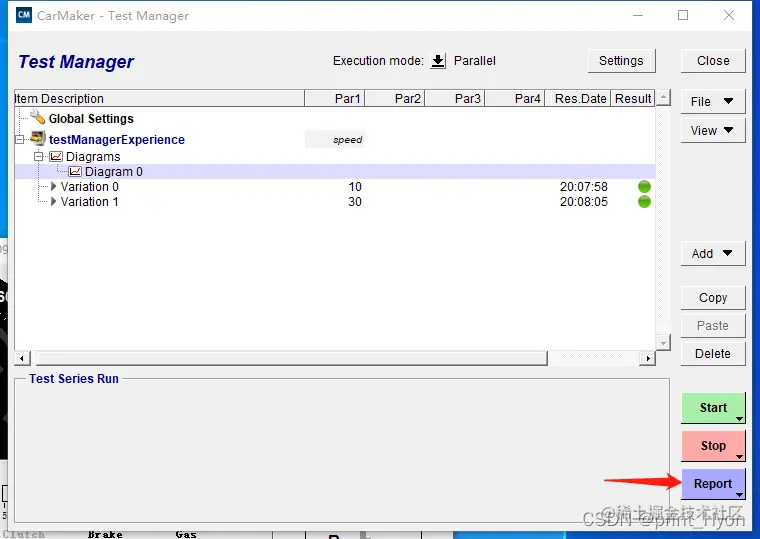Click the horizontal scrollbar thumb
Image resolution: width=760 pixels, height=539 pixels.
point(292,359)
